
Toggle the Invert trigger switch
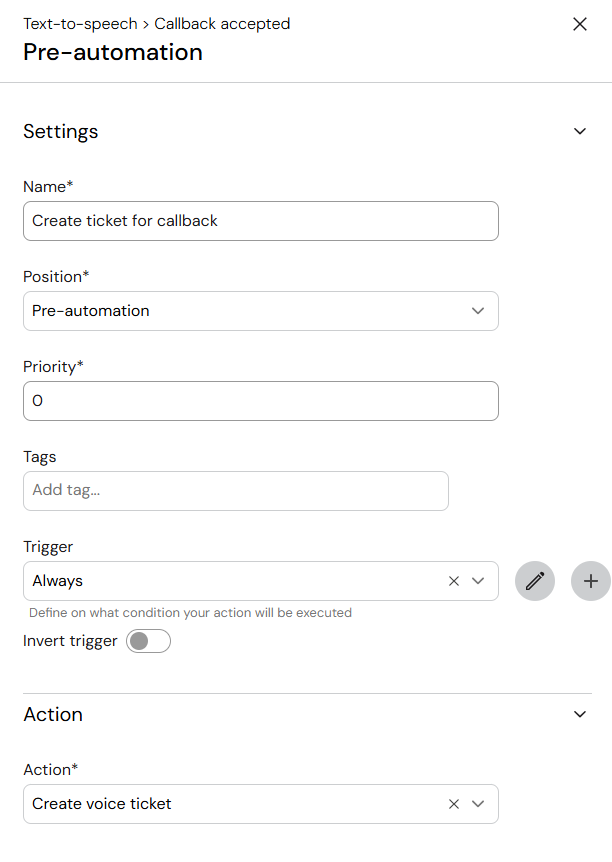[x=148, y=641]
